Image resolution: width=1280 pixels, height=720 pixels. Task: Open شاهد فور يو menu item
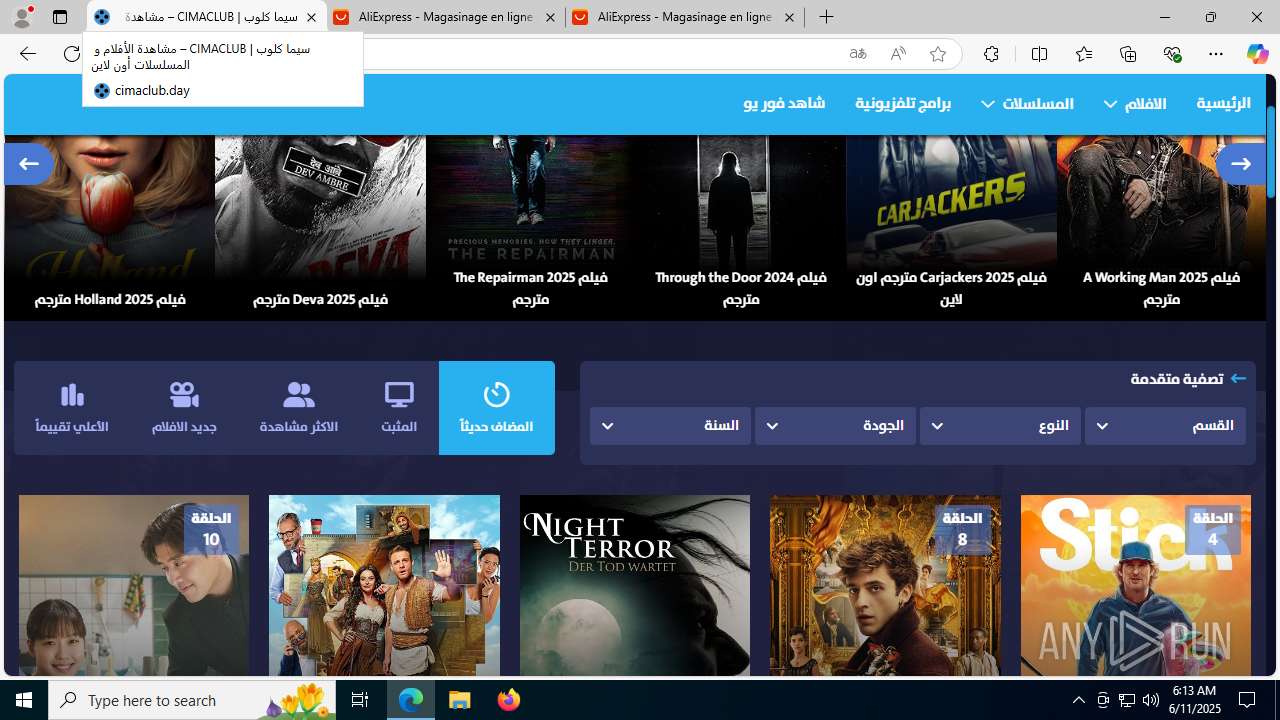click(784, 103)
